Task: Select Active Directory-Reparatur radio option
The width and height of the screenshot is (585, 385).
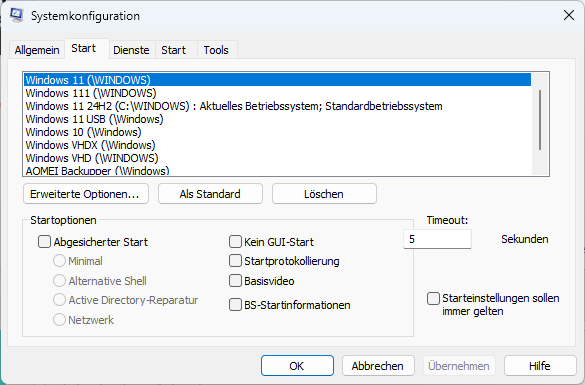Action: [59, 300]
